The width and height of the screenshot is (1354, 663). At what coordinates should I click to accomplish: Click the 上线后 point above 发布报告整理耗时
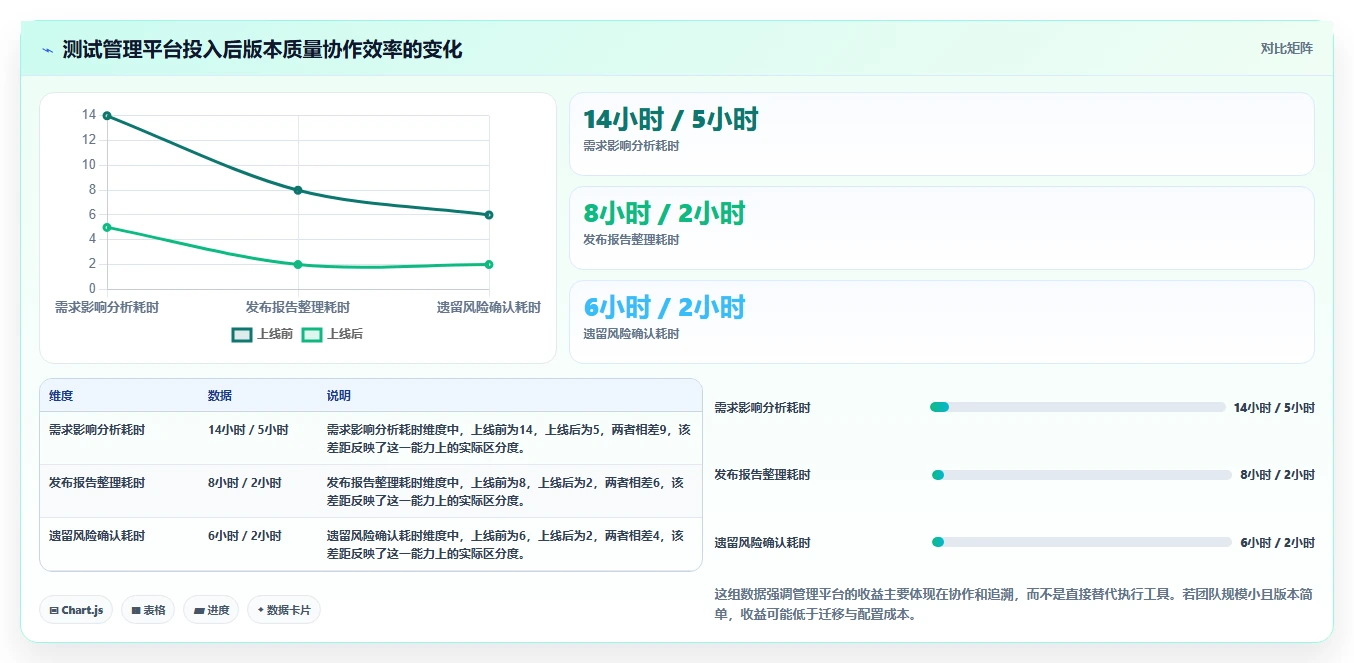[298, 264]
